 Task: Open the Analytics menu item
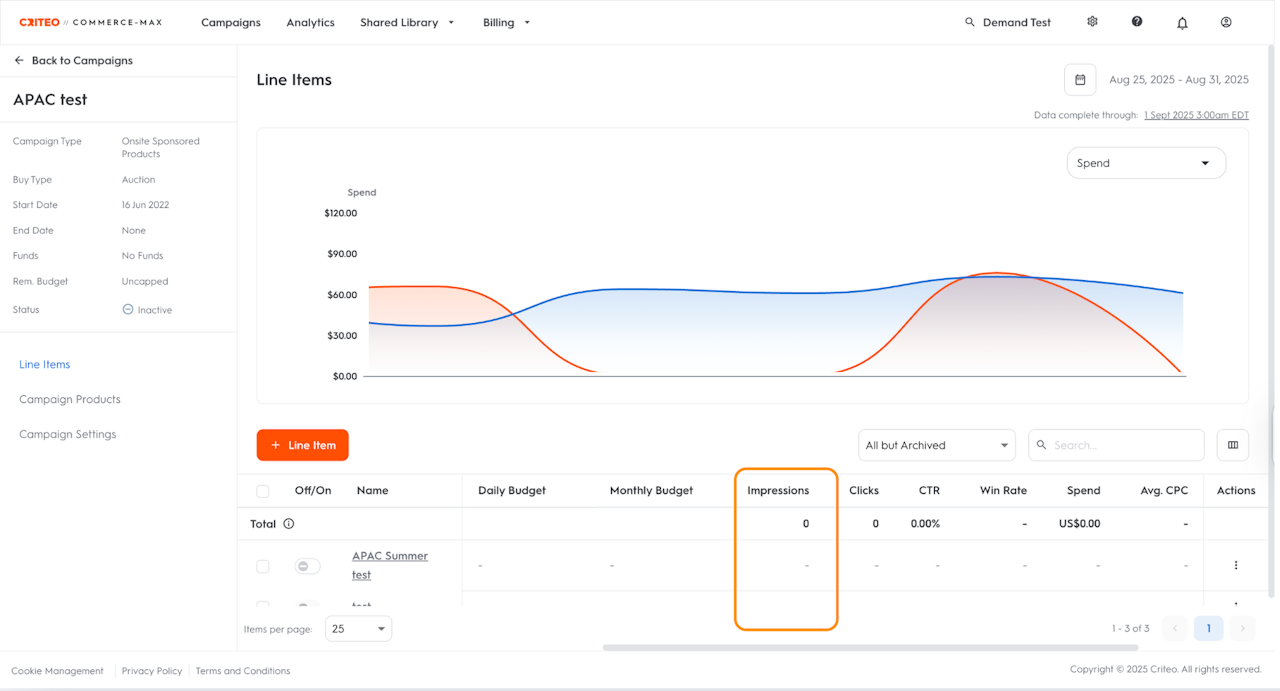[310, 22]
